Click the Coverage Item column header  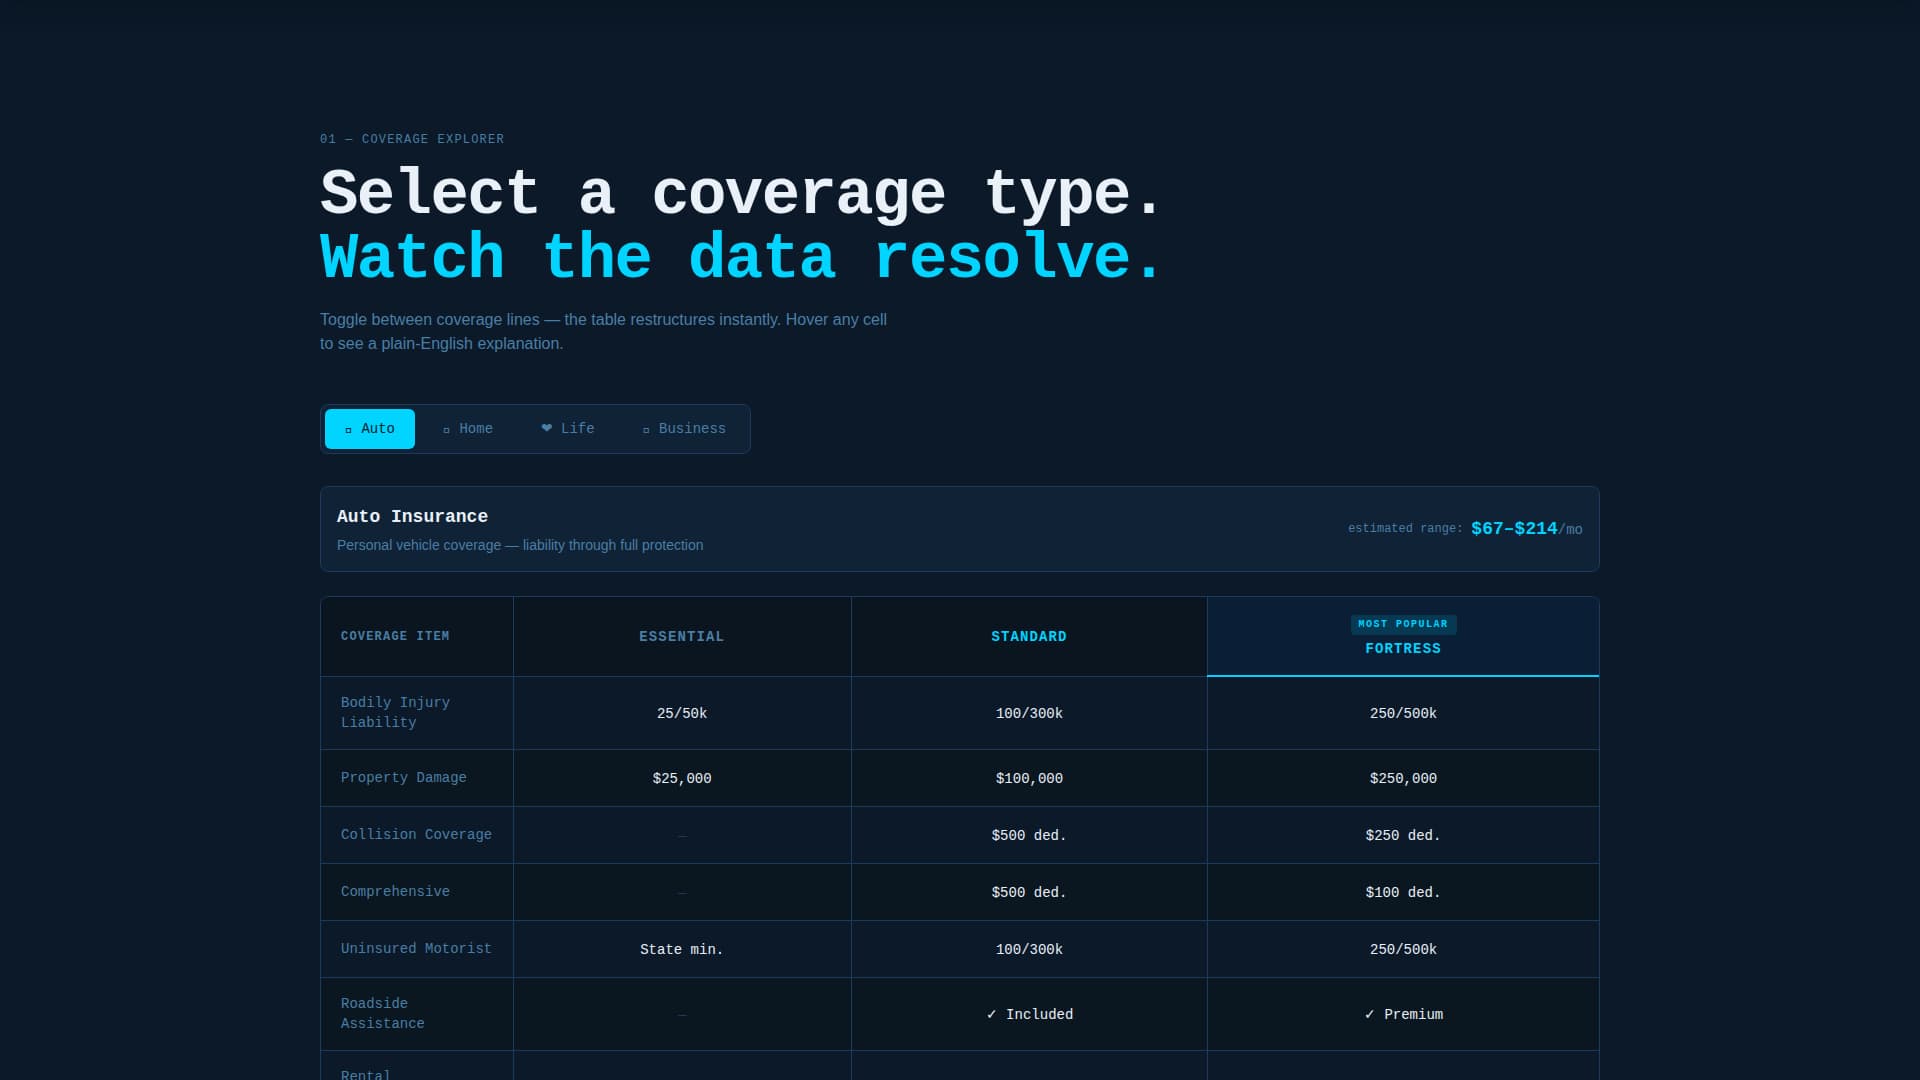(417, 637)
